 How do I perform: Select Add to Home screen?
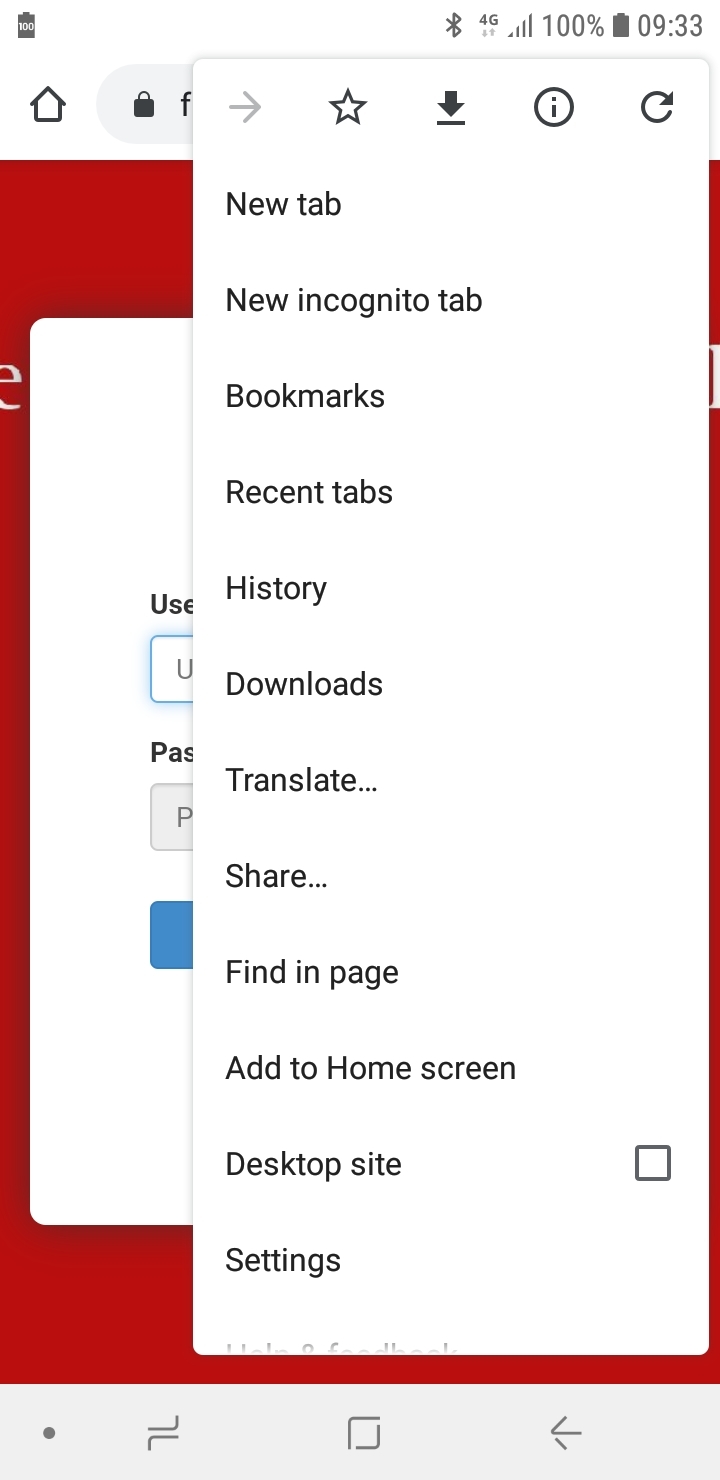451,1068
